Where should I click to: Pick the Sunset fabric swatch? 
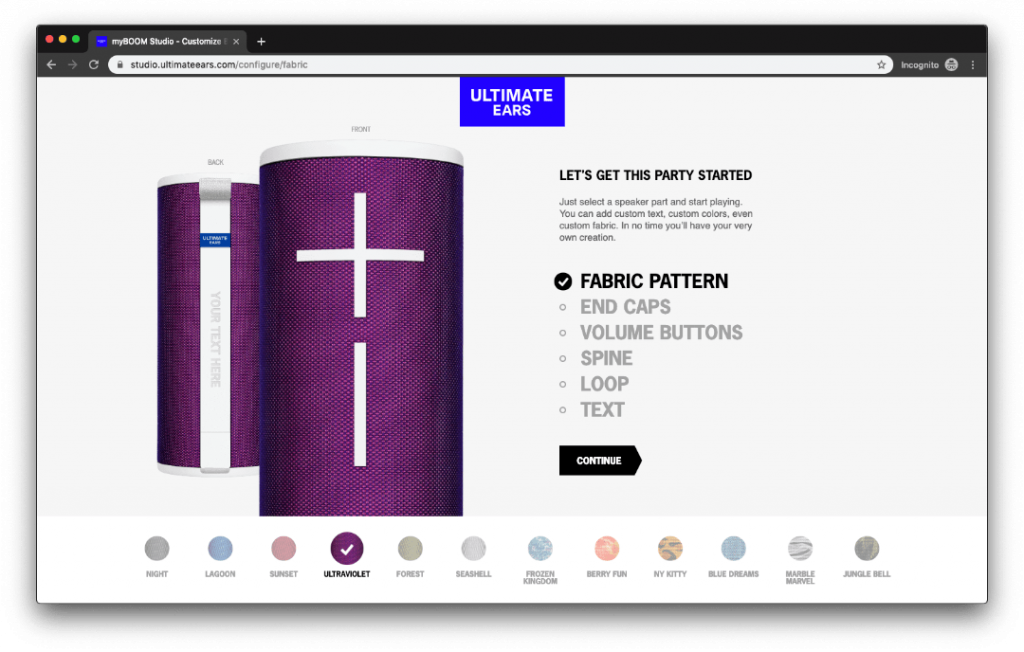[x=283, y=549]
